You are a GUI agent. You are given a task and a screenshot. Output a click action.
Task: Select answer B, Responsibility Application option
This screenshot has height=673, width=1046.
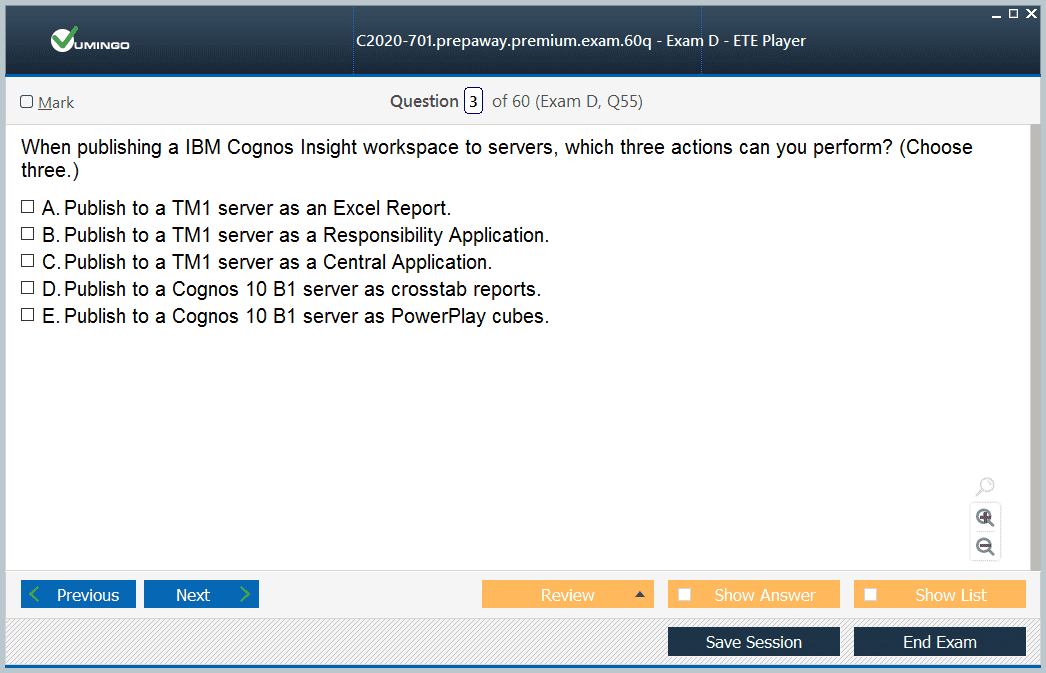click(28, 235)
